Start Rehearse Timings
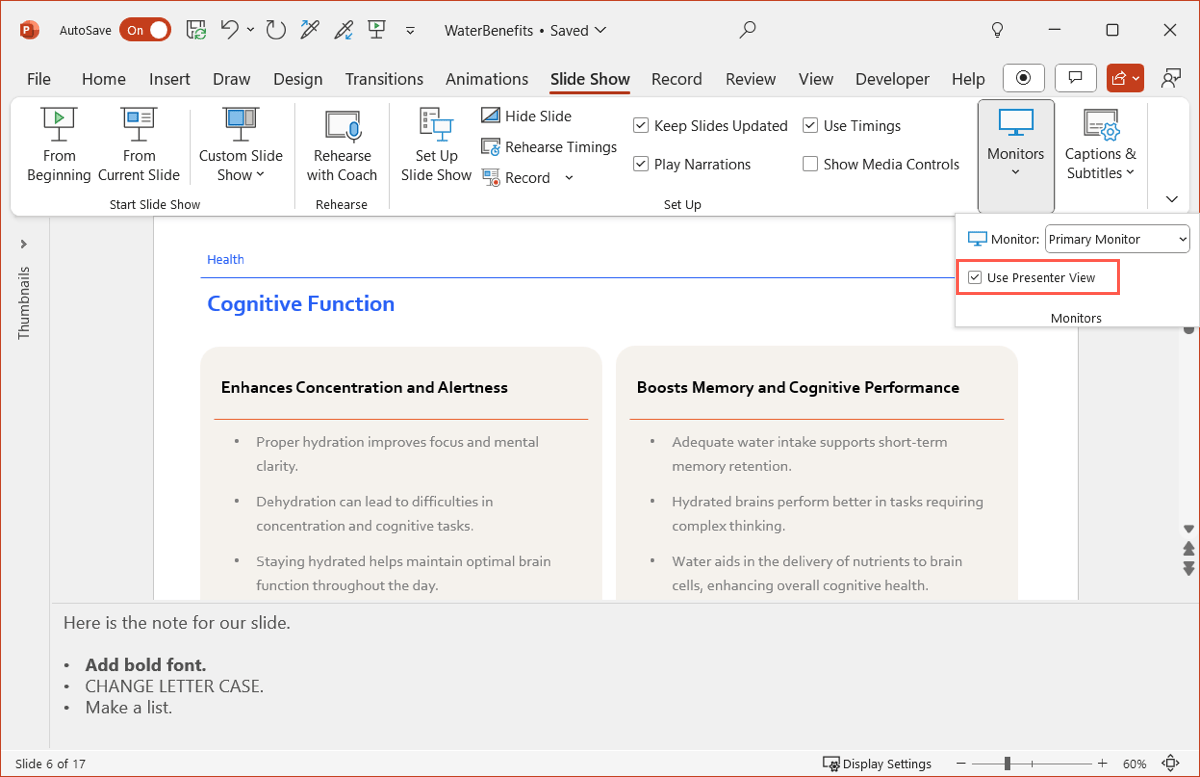The image size is (1200, 777). tap(549, 147)
